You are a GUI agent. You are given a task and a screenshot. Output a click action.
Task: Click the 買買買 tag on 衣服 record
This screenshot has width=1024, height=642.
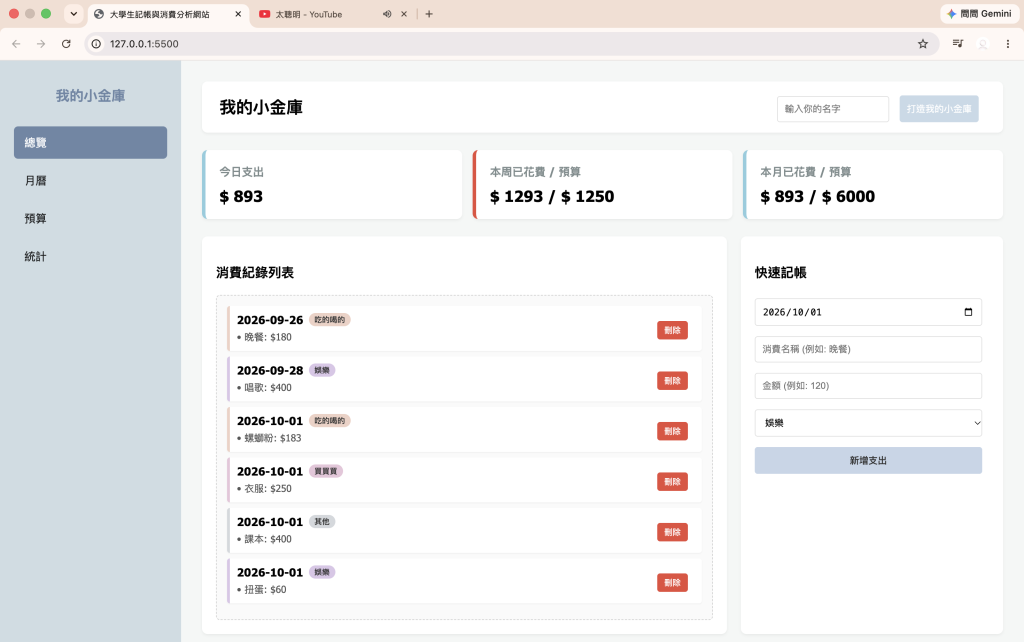[326, 471]
